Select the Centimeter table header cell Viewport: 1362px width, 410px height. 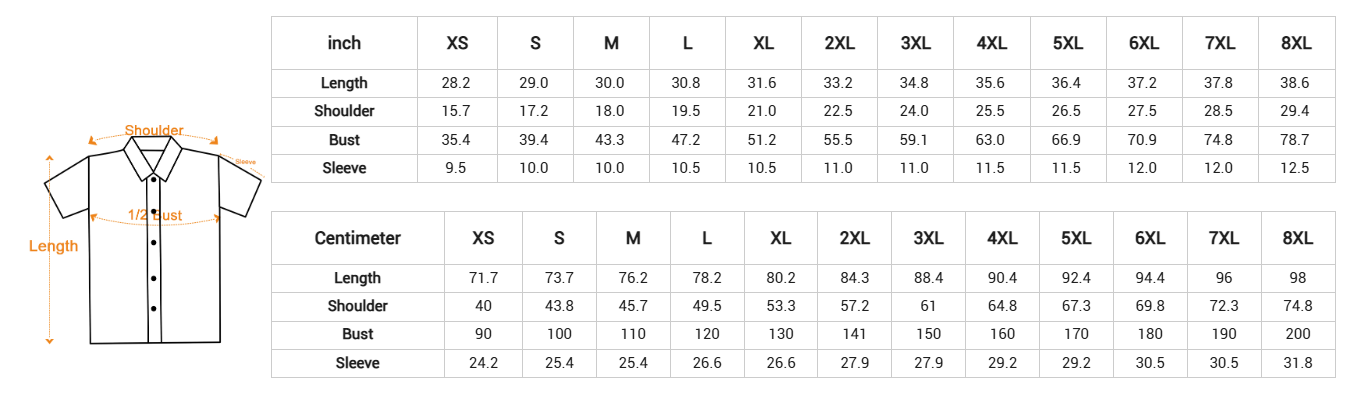click(357, 238)
